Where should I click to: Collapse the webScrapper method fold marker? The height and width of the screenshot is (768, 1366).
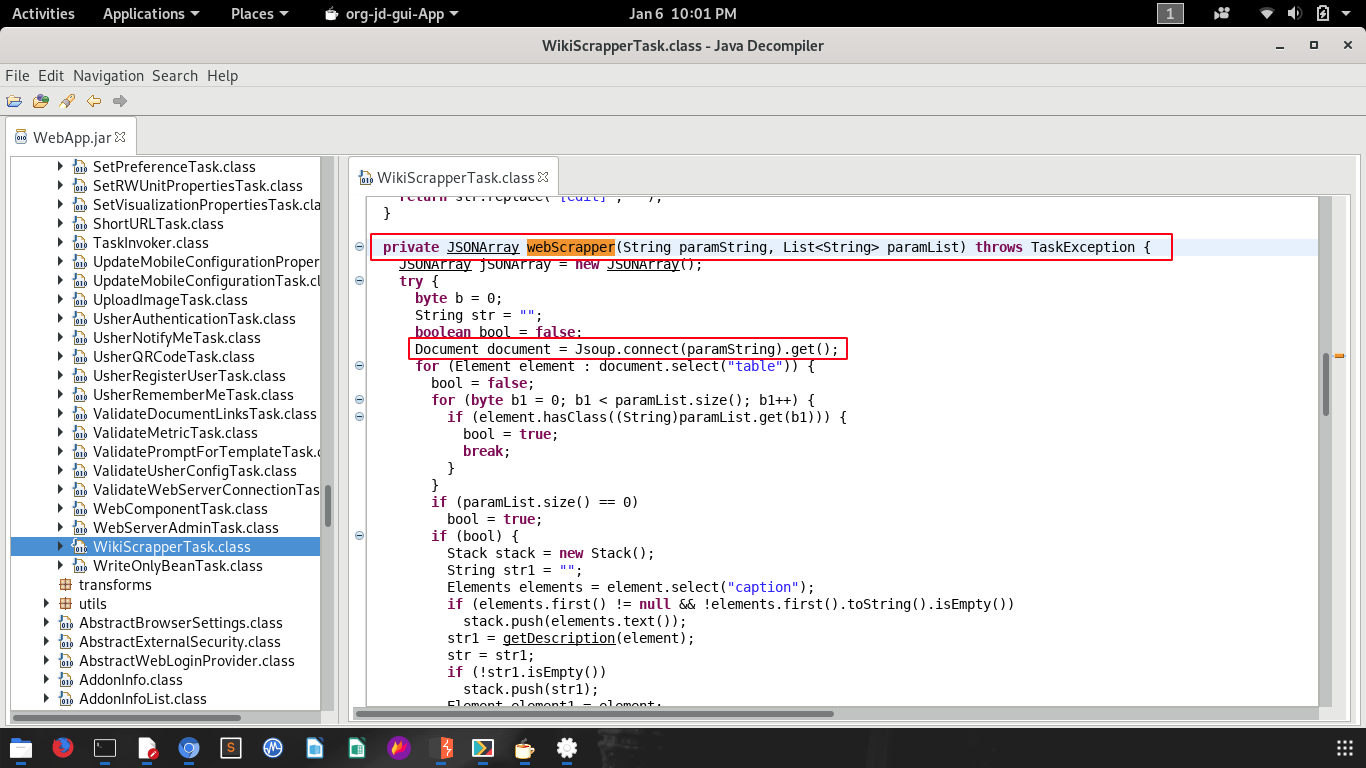point(360,247)
